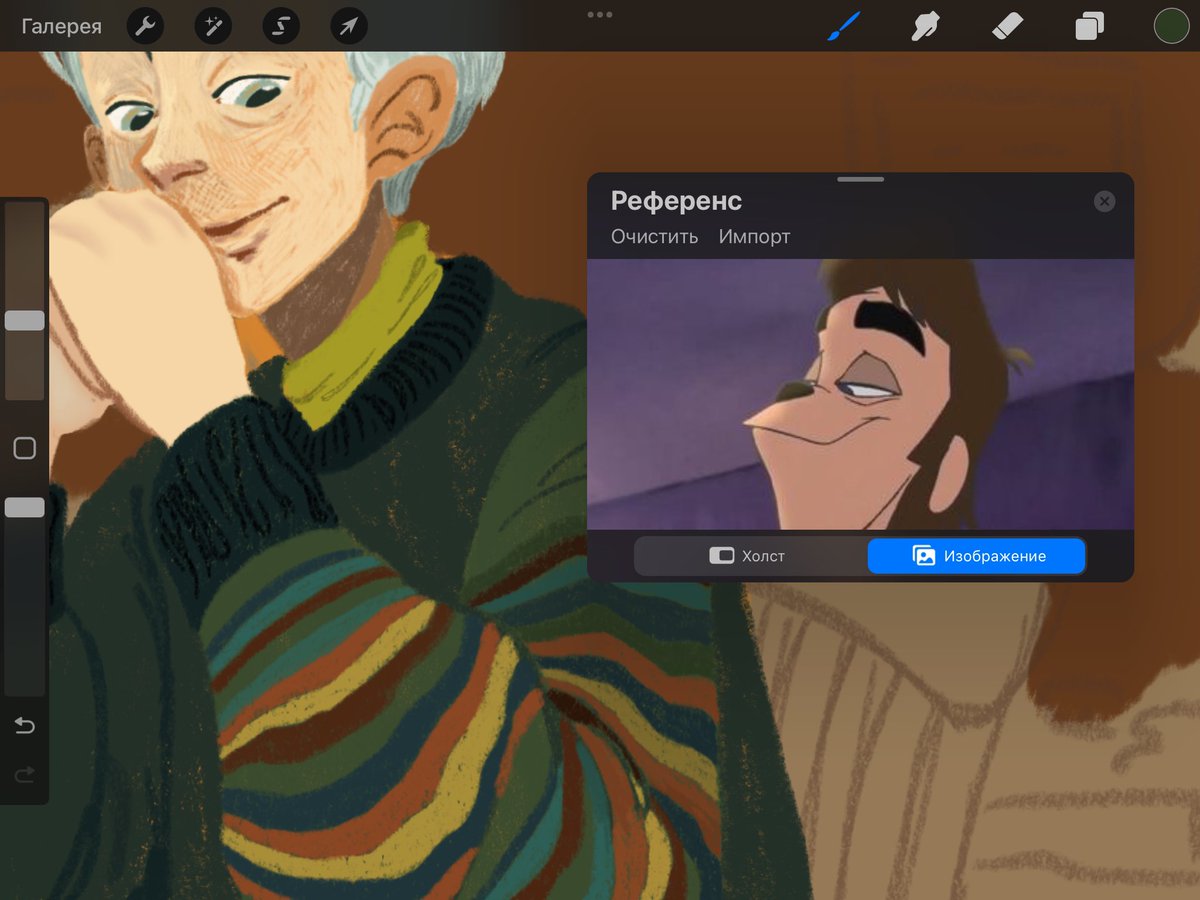Viewport: 1200px width, 900px height.
Task: Open the Actions wrench menu
Action: click(x=146, y=26)
